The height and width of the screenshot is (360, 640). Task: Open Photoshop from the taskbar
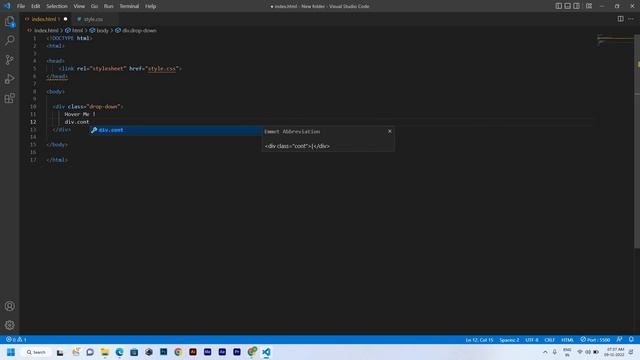click(164, 352)
